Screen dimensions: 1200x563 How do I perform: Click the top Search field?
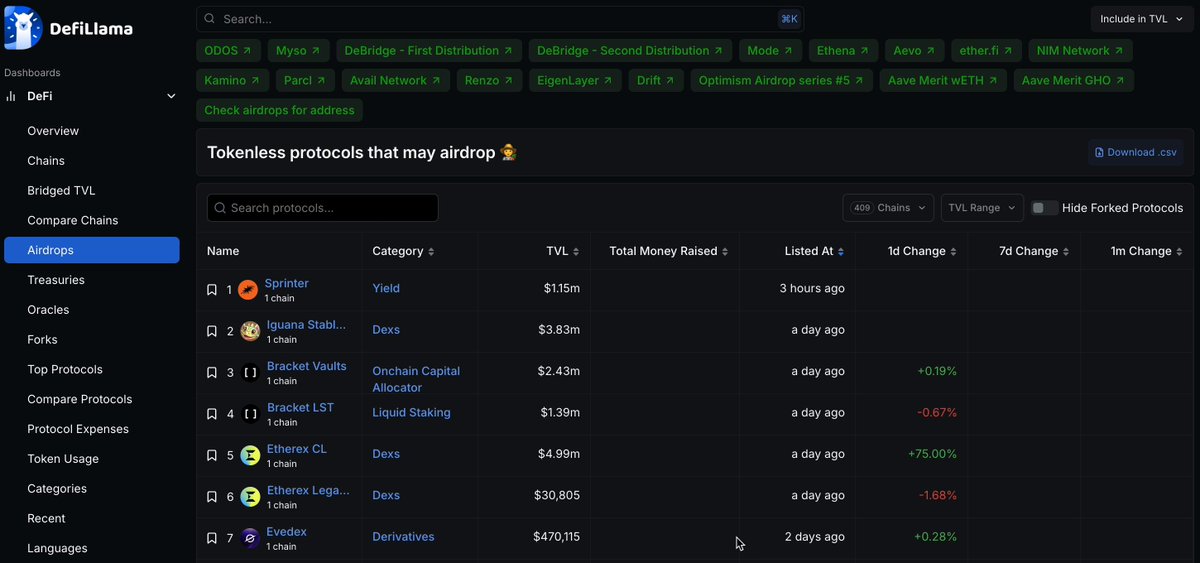coord(500,19)
